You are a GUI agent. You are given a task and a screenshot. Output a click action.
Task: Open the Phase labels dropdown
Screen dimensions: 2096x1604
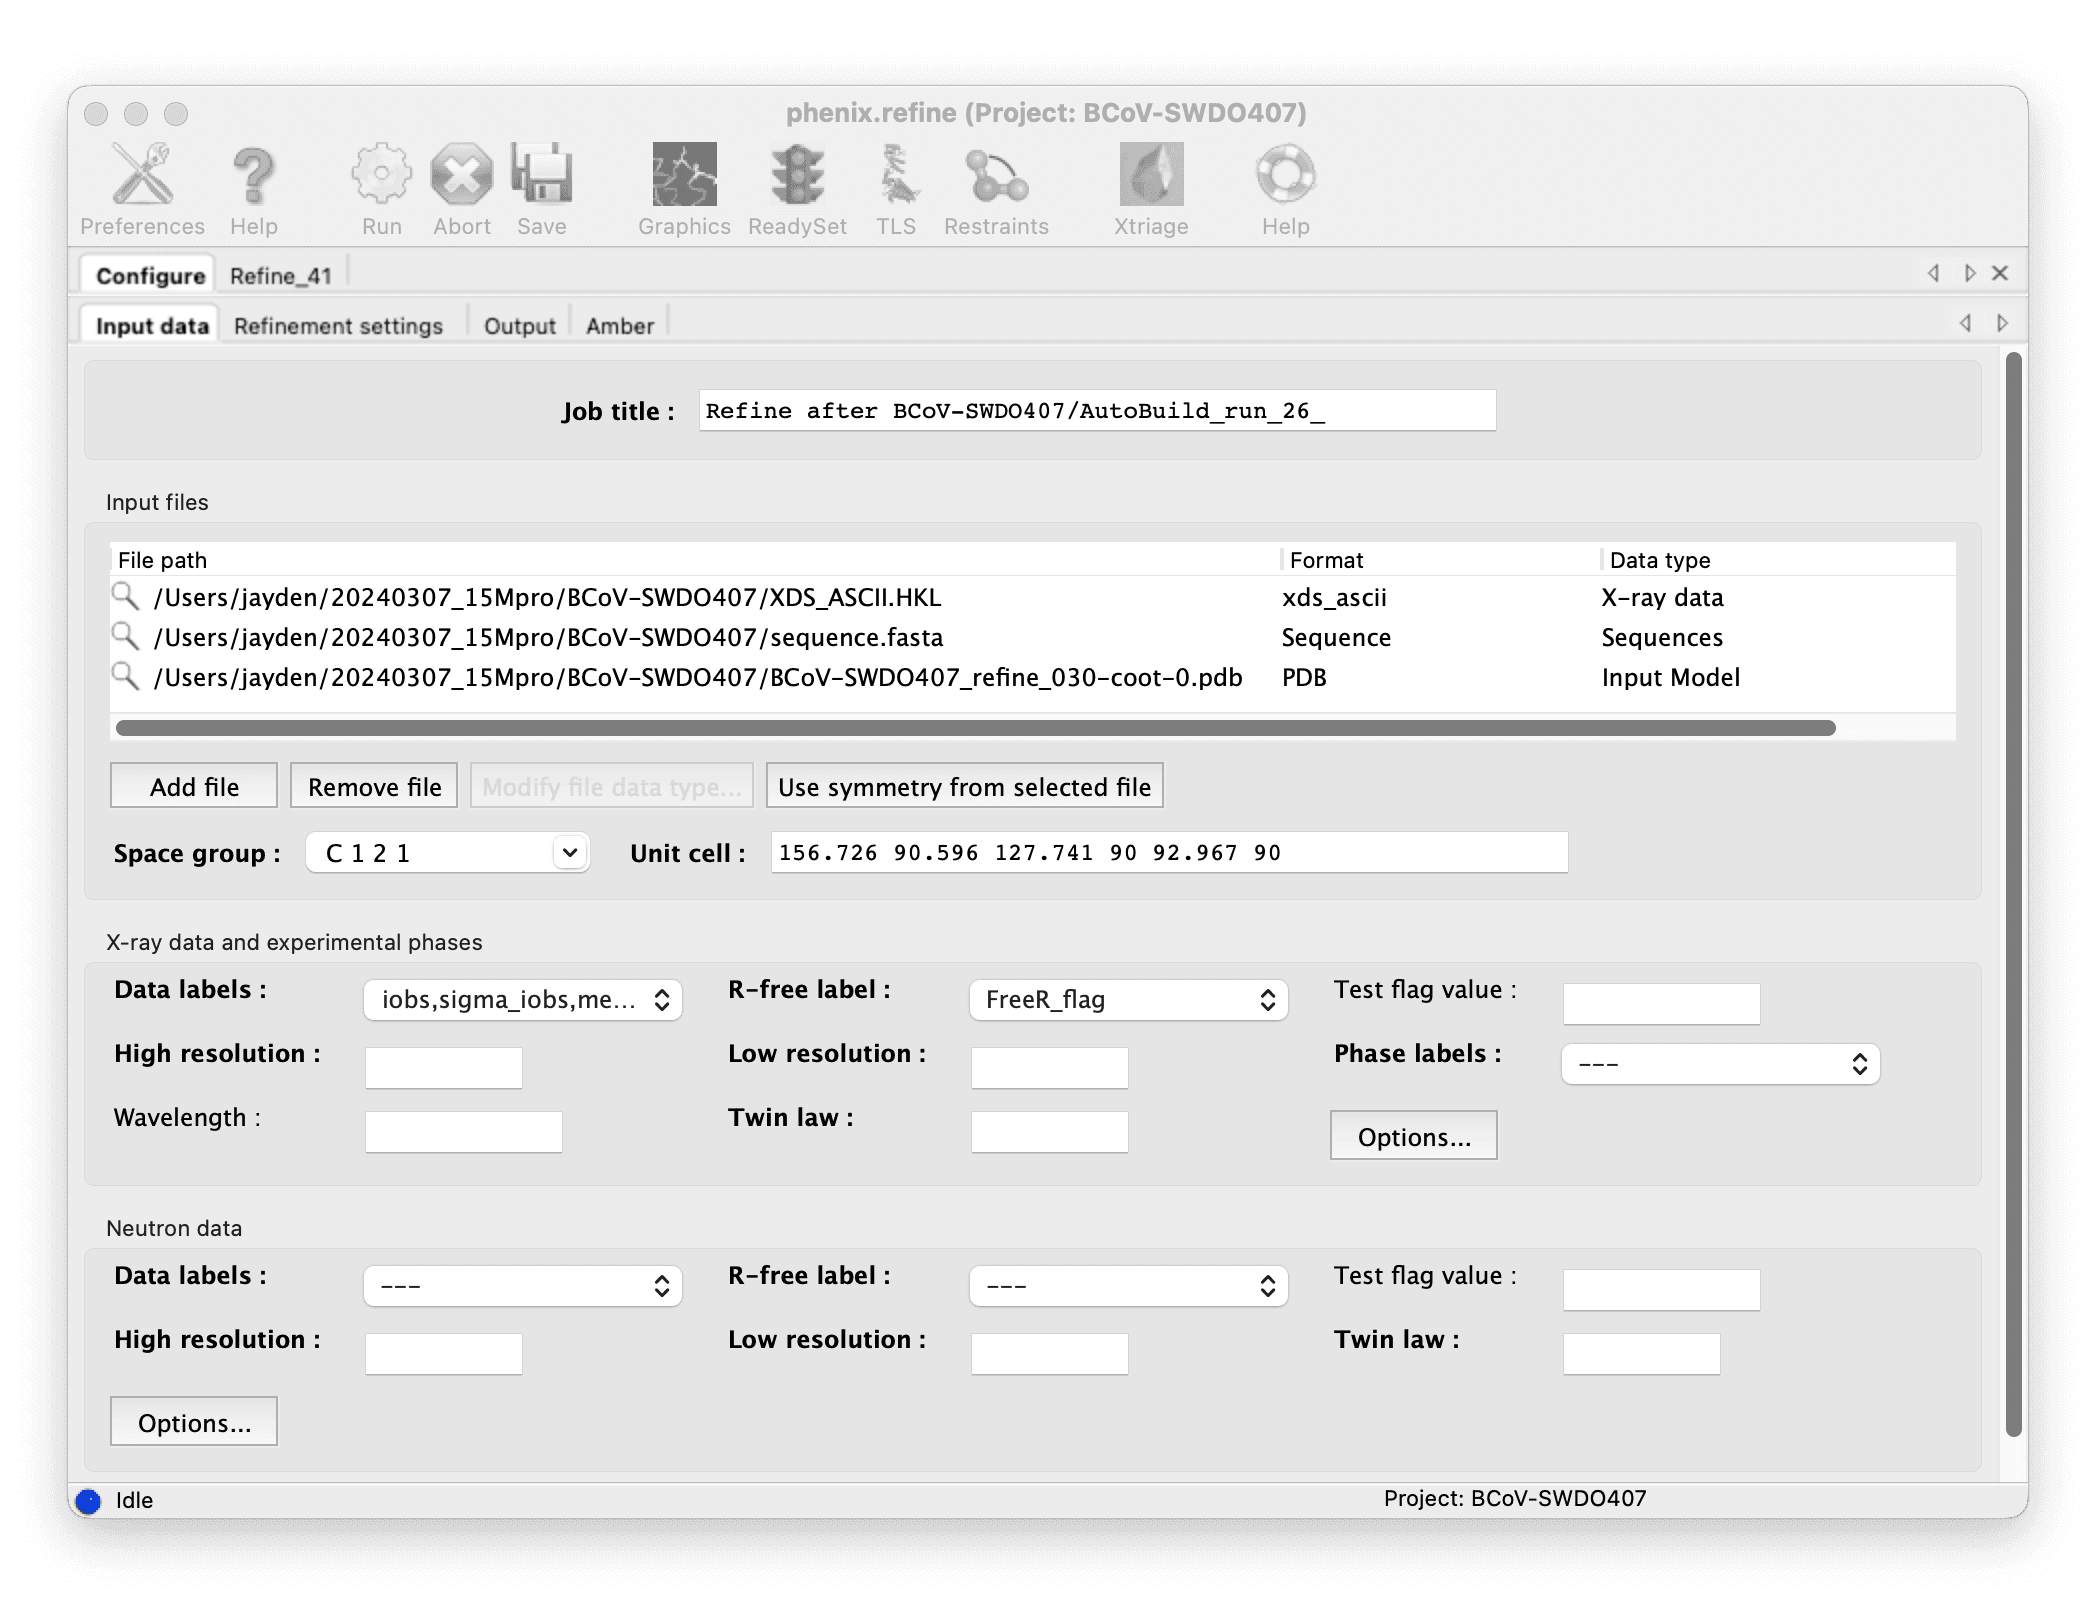pyautogui.click(x=1720, y=1064)
